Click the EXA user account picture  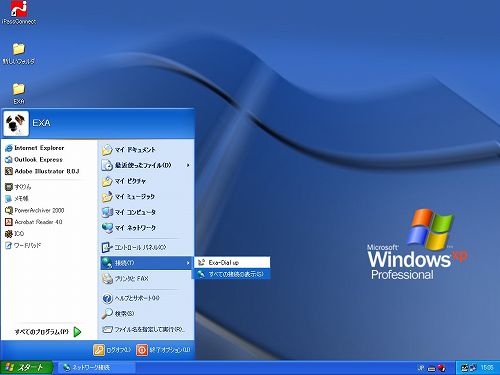tap(16, 123)
